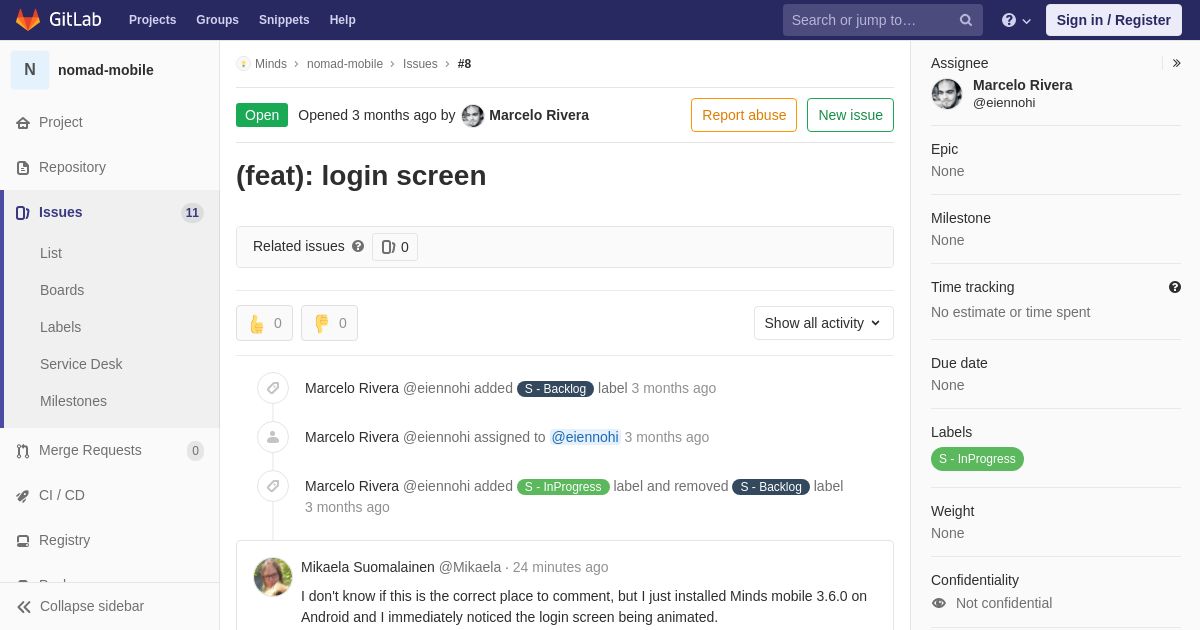1200x630 pixels.
Task: Click the removed S - Backlog label
Action: tap(771, 486)
